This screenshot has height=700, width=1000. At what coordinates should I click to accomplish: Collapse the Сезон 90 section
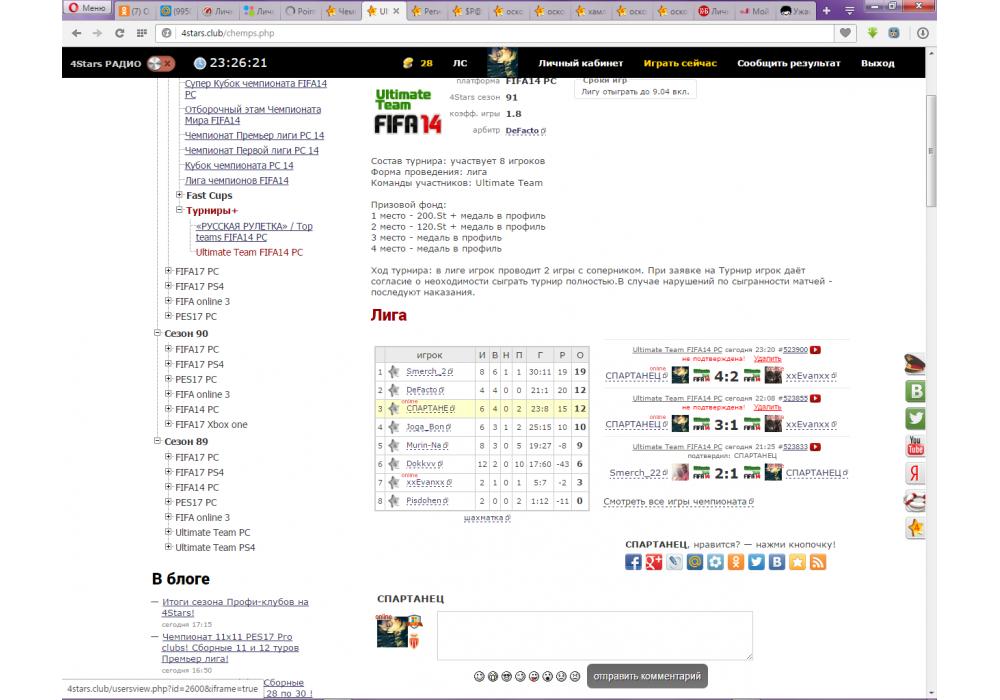click(158, 333)
